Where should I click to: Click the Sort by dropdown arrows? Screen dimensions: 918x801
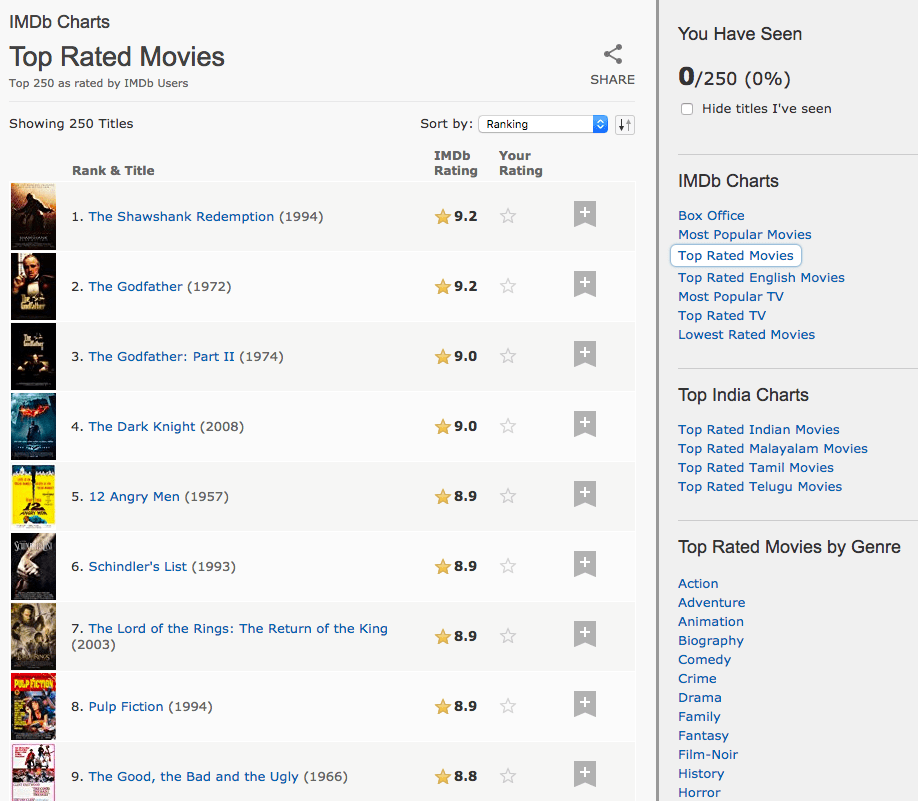tap(600, 124)
